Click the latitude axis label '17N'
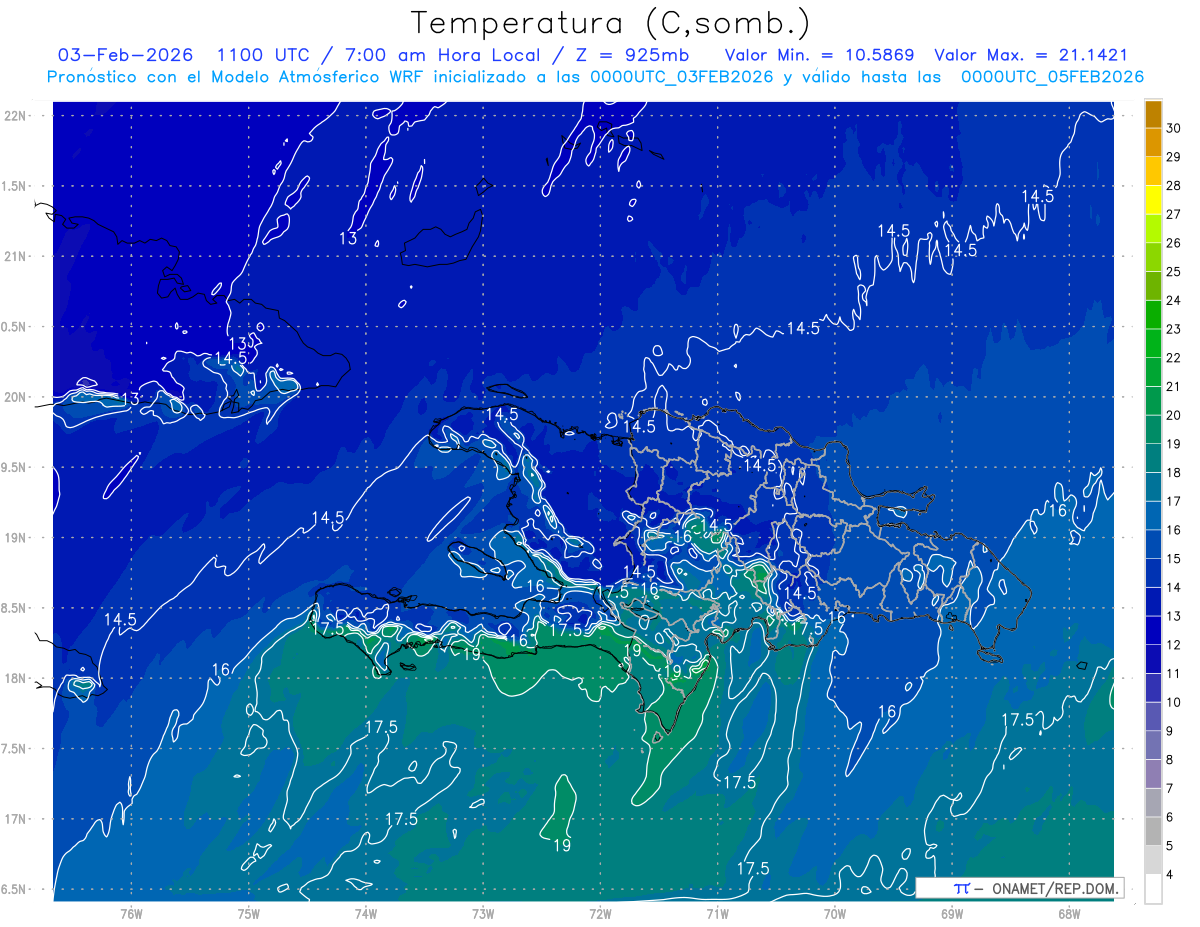 coord(17,819)
